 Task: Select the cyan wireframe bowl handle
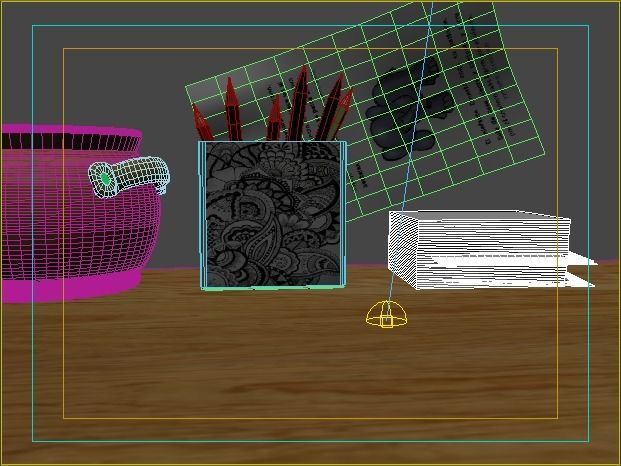pos(129,176)
